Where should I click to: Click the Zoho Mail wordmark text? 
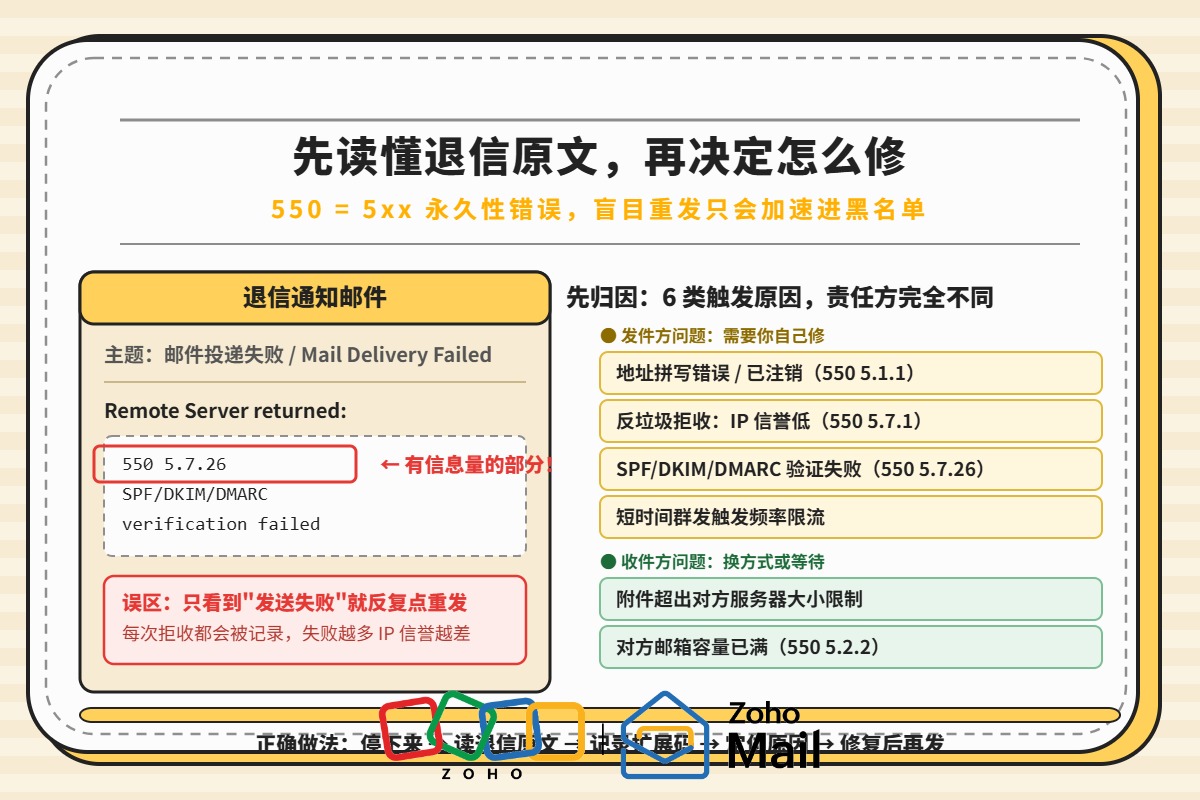click(x=773, y=735)
